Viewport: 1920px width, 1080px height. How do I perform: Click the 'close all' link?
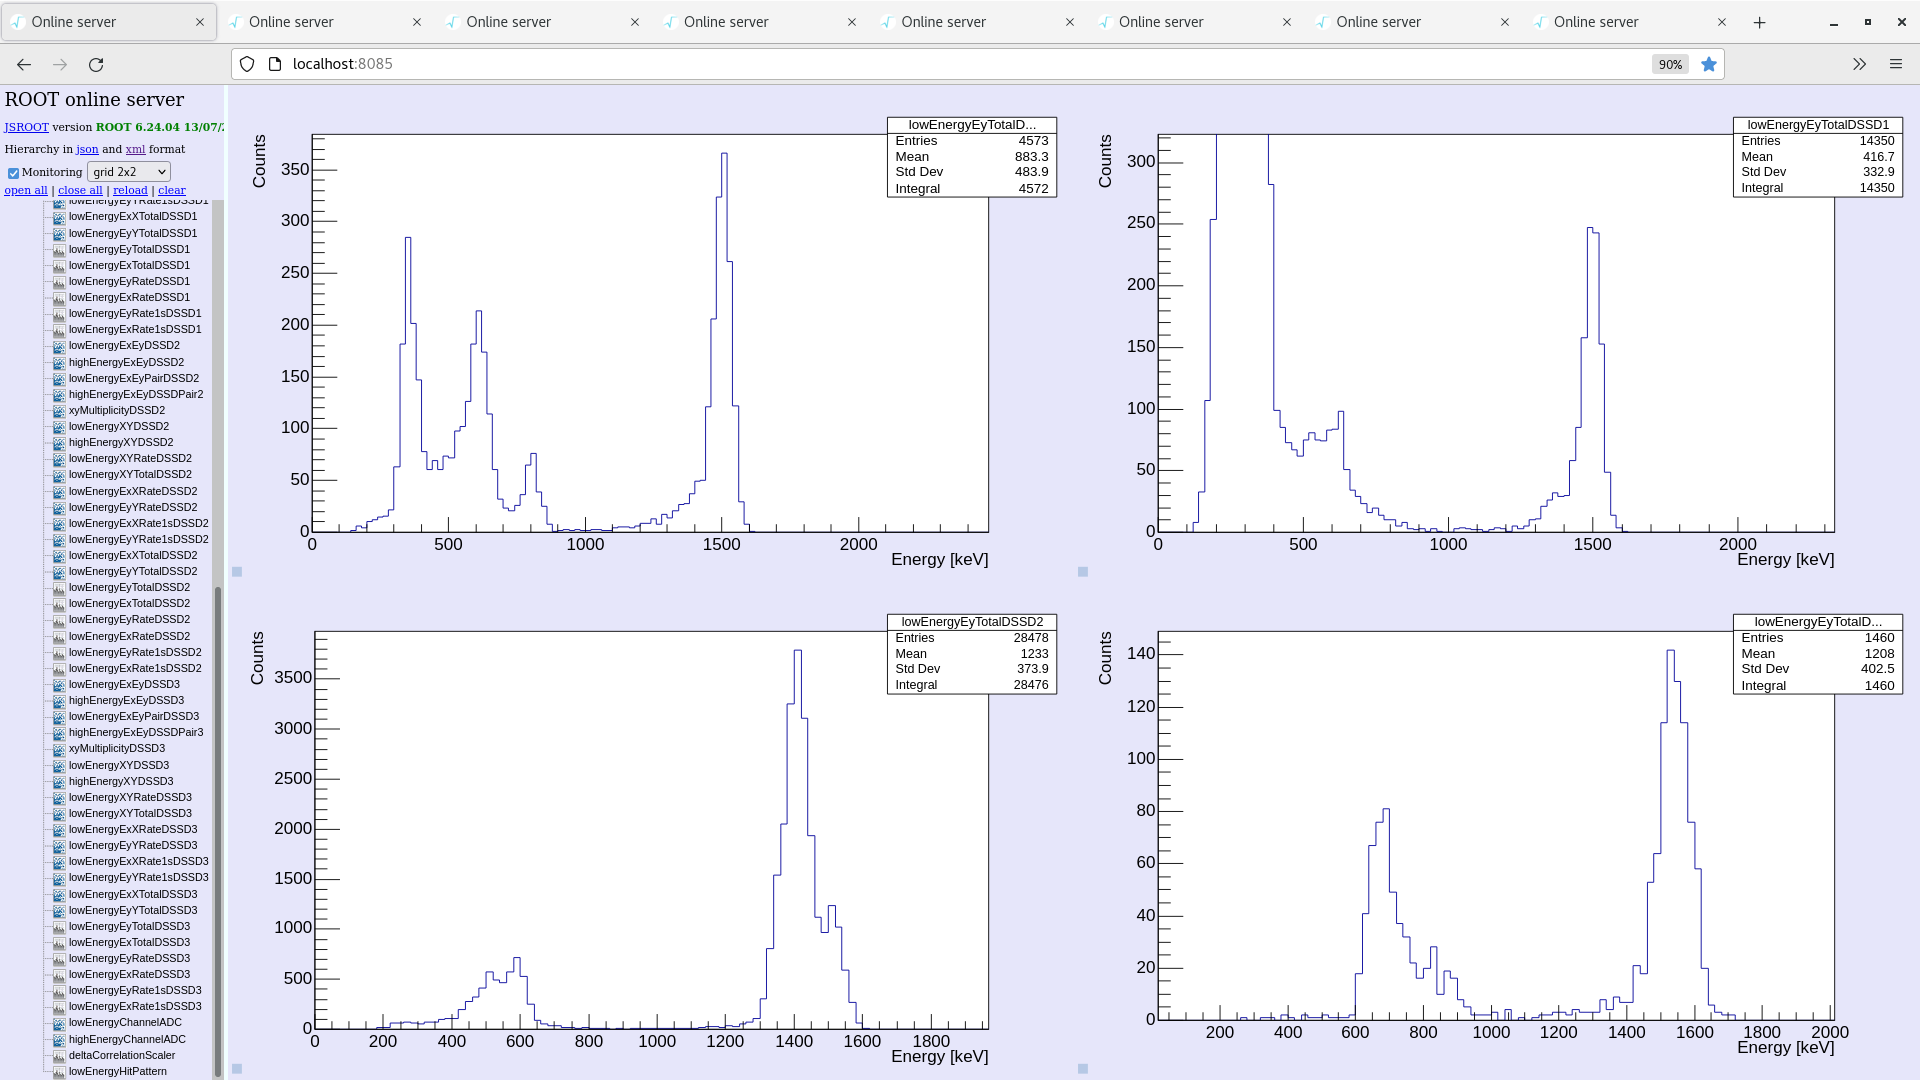click(x=80, y=190)
